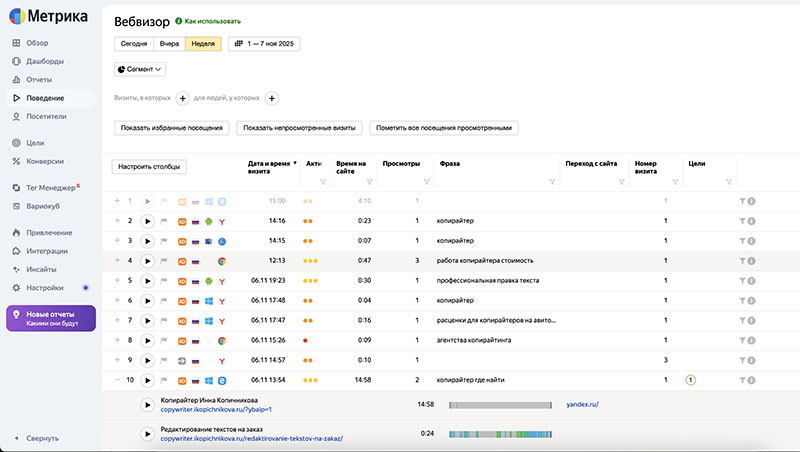
Task: Open the filter for the Цели column
Action: 729,182
